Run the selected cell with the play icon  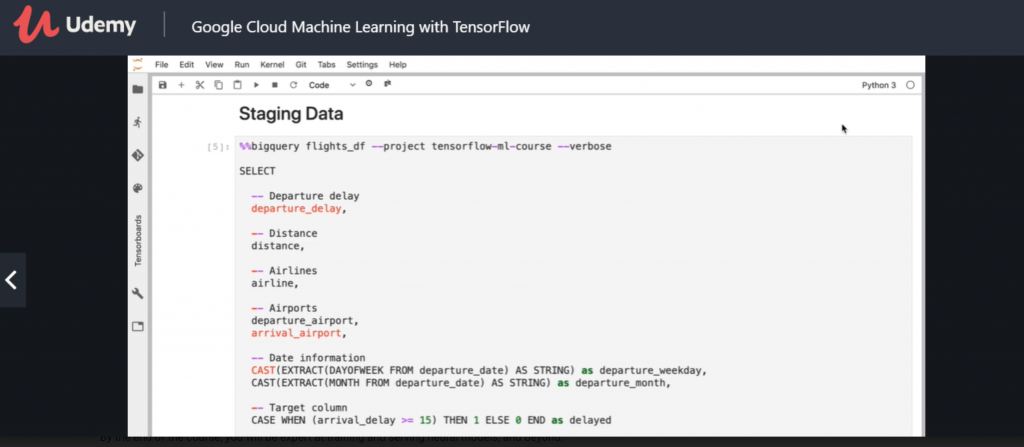pyautogui.click(x=256, y=85)
